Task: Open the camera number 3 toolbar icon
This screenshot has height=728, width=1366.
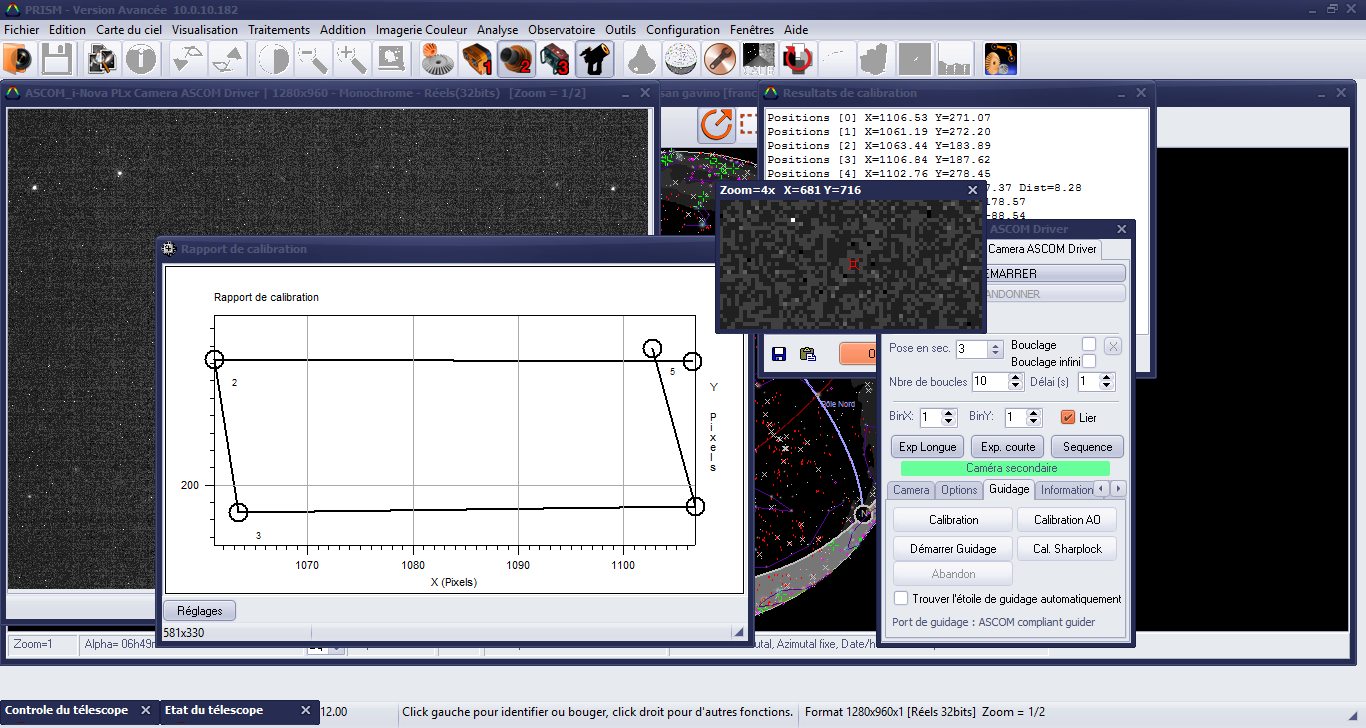Action: coord(554,60)
